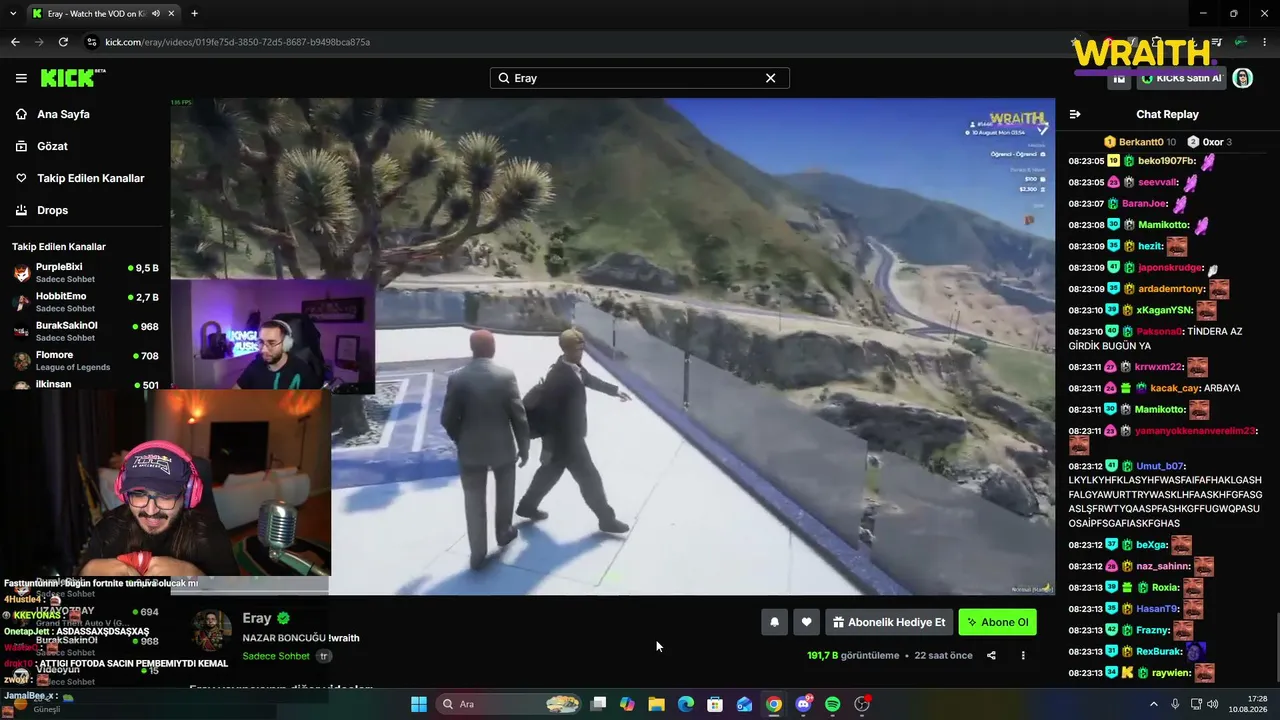Collapse the Chat Replay panel
This screenshot has height=720, width=1280.
tap(1075, 114)
